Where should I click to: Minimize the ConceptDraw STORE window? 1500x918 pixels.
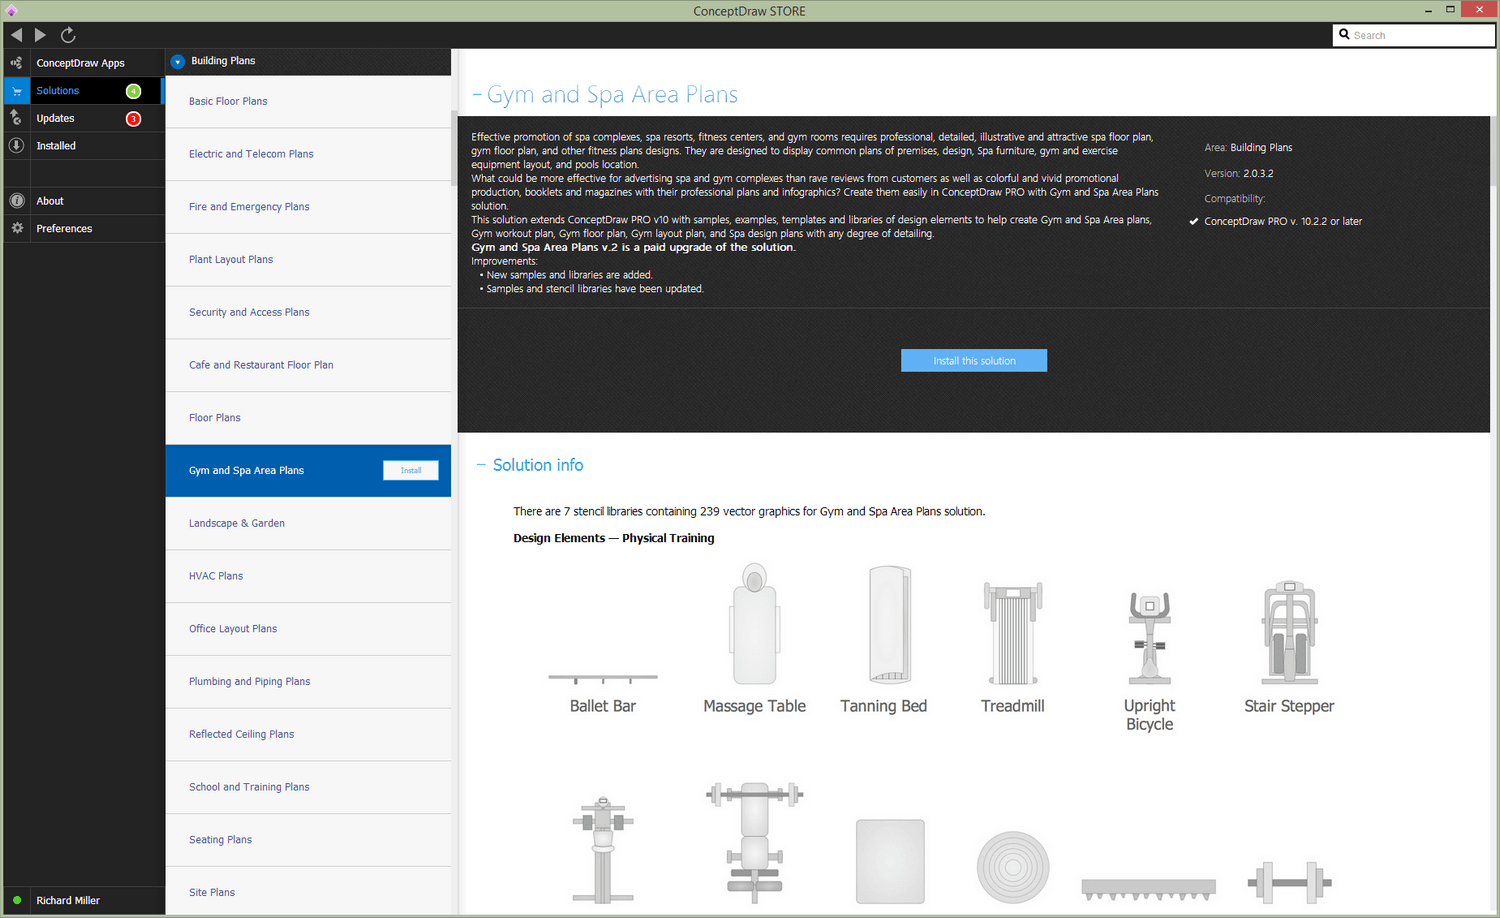click(x=1428, y=10)
